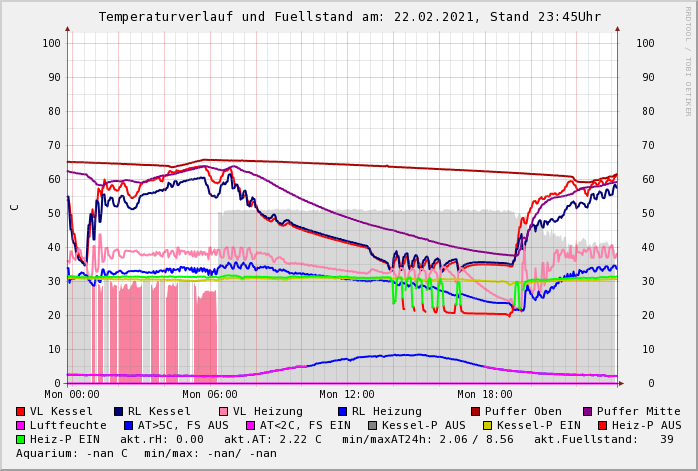Click the AT>5C, FS AUS legend swatch
Screen dimensions: 698x471
[x=128, y=426]
